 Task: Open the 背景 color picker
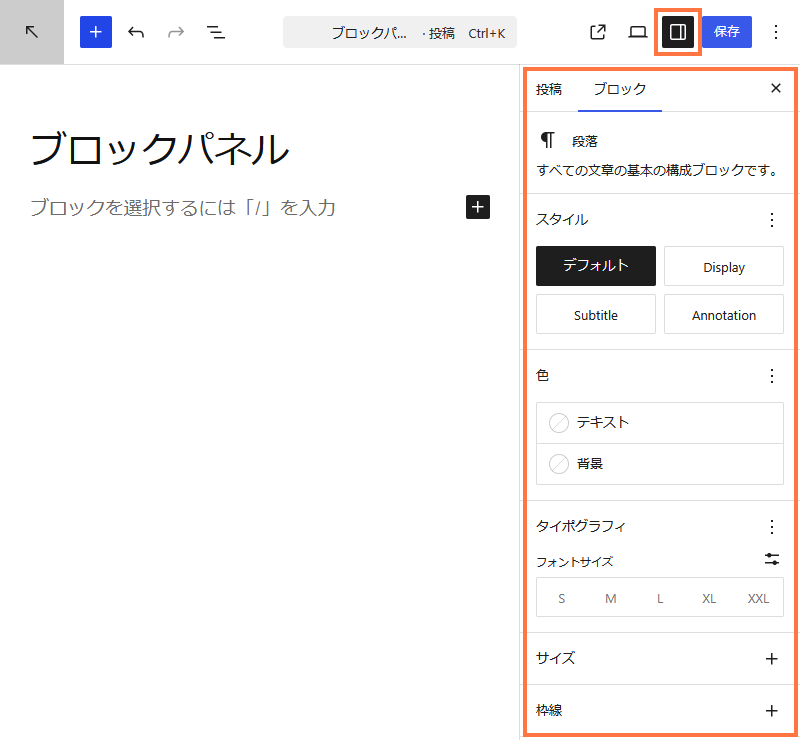(x=660, y=464)
